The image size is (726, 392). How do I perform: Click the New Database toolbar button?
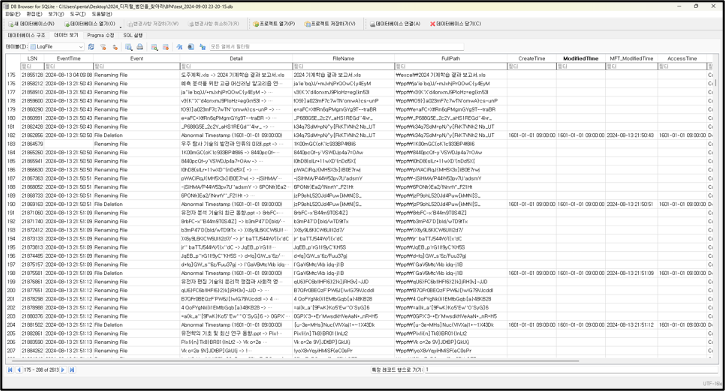coord(31,24)
